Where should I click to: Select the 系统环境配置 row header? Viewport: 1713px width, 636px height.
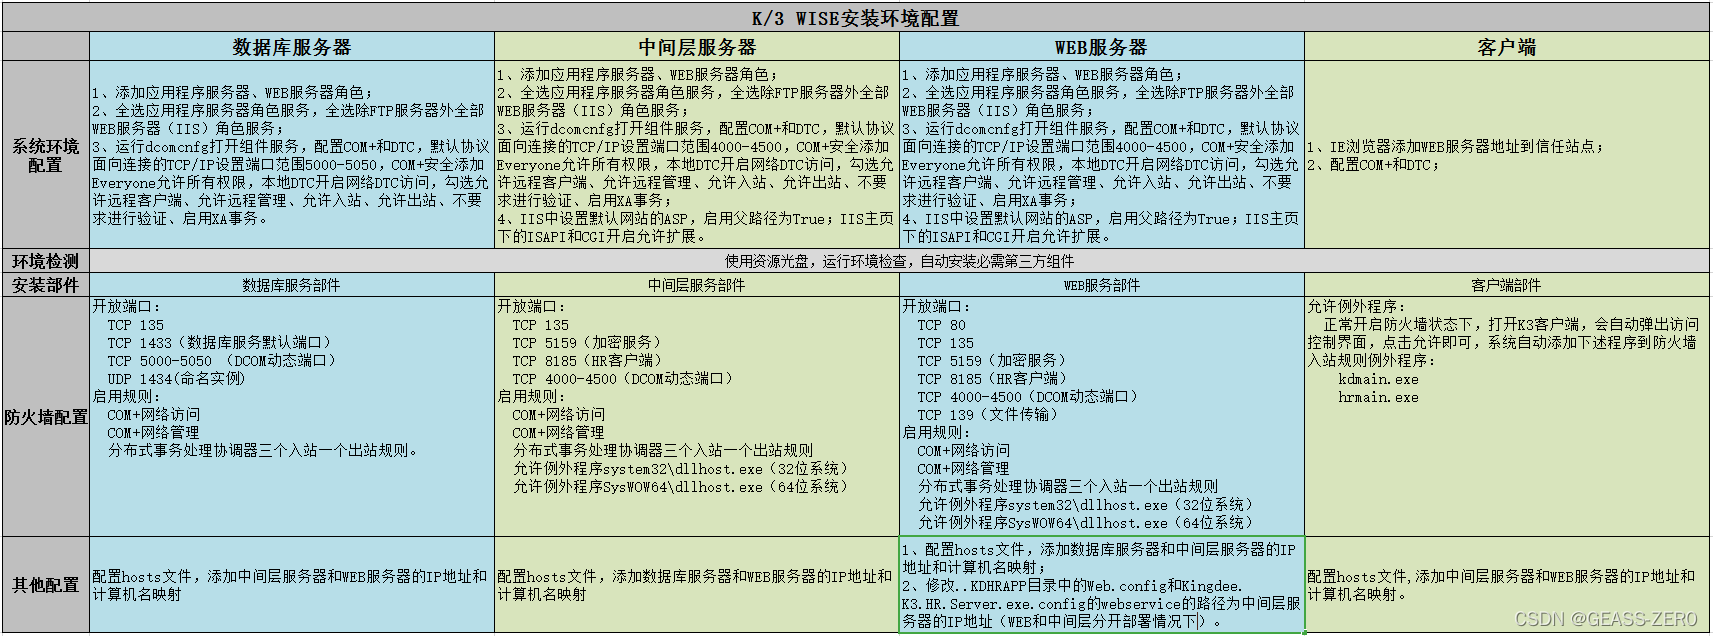pos(46,155)
